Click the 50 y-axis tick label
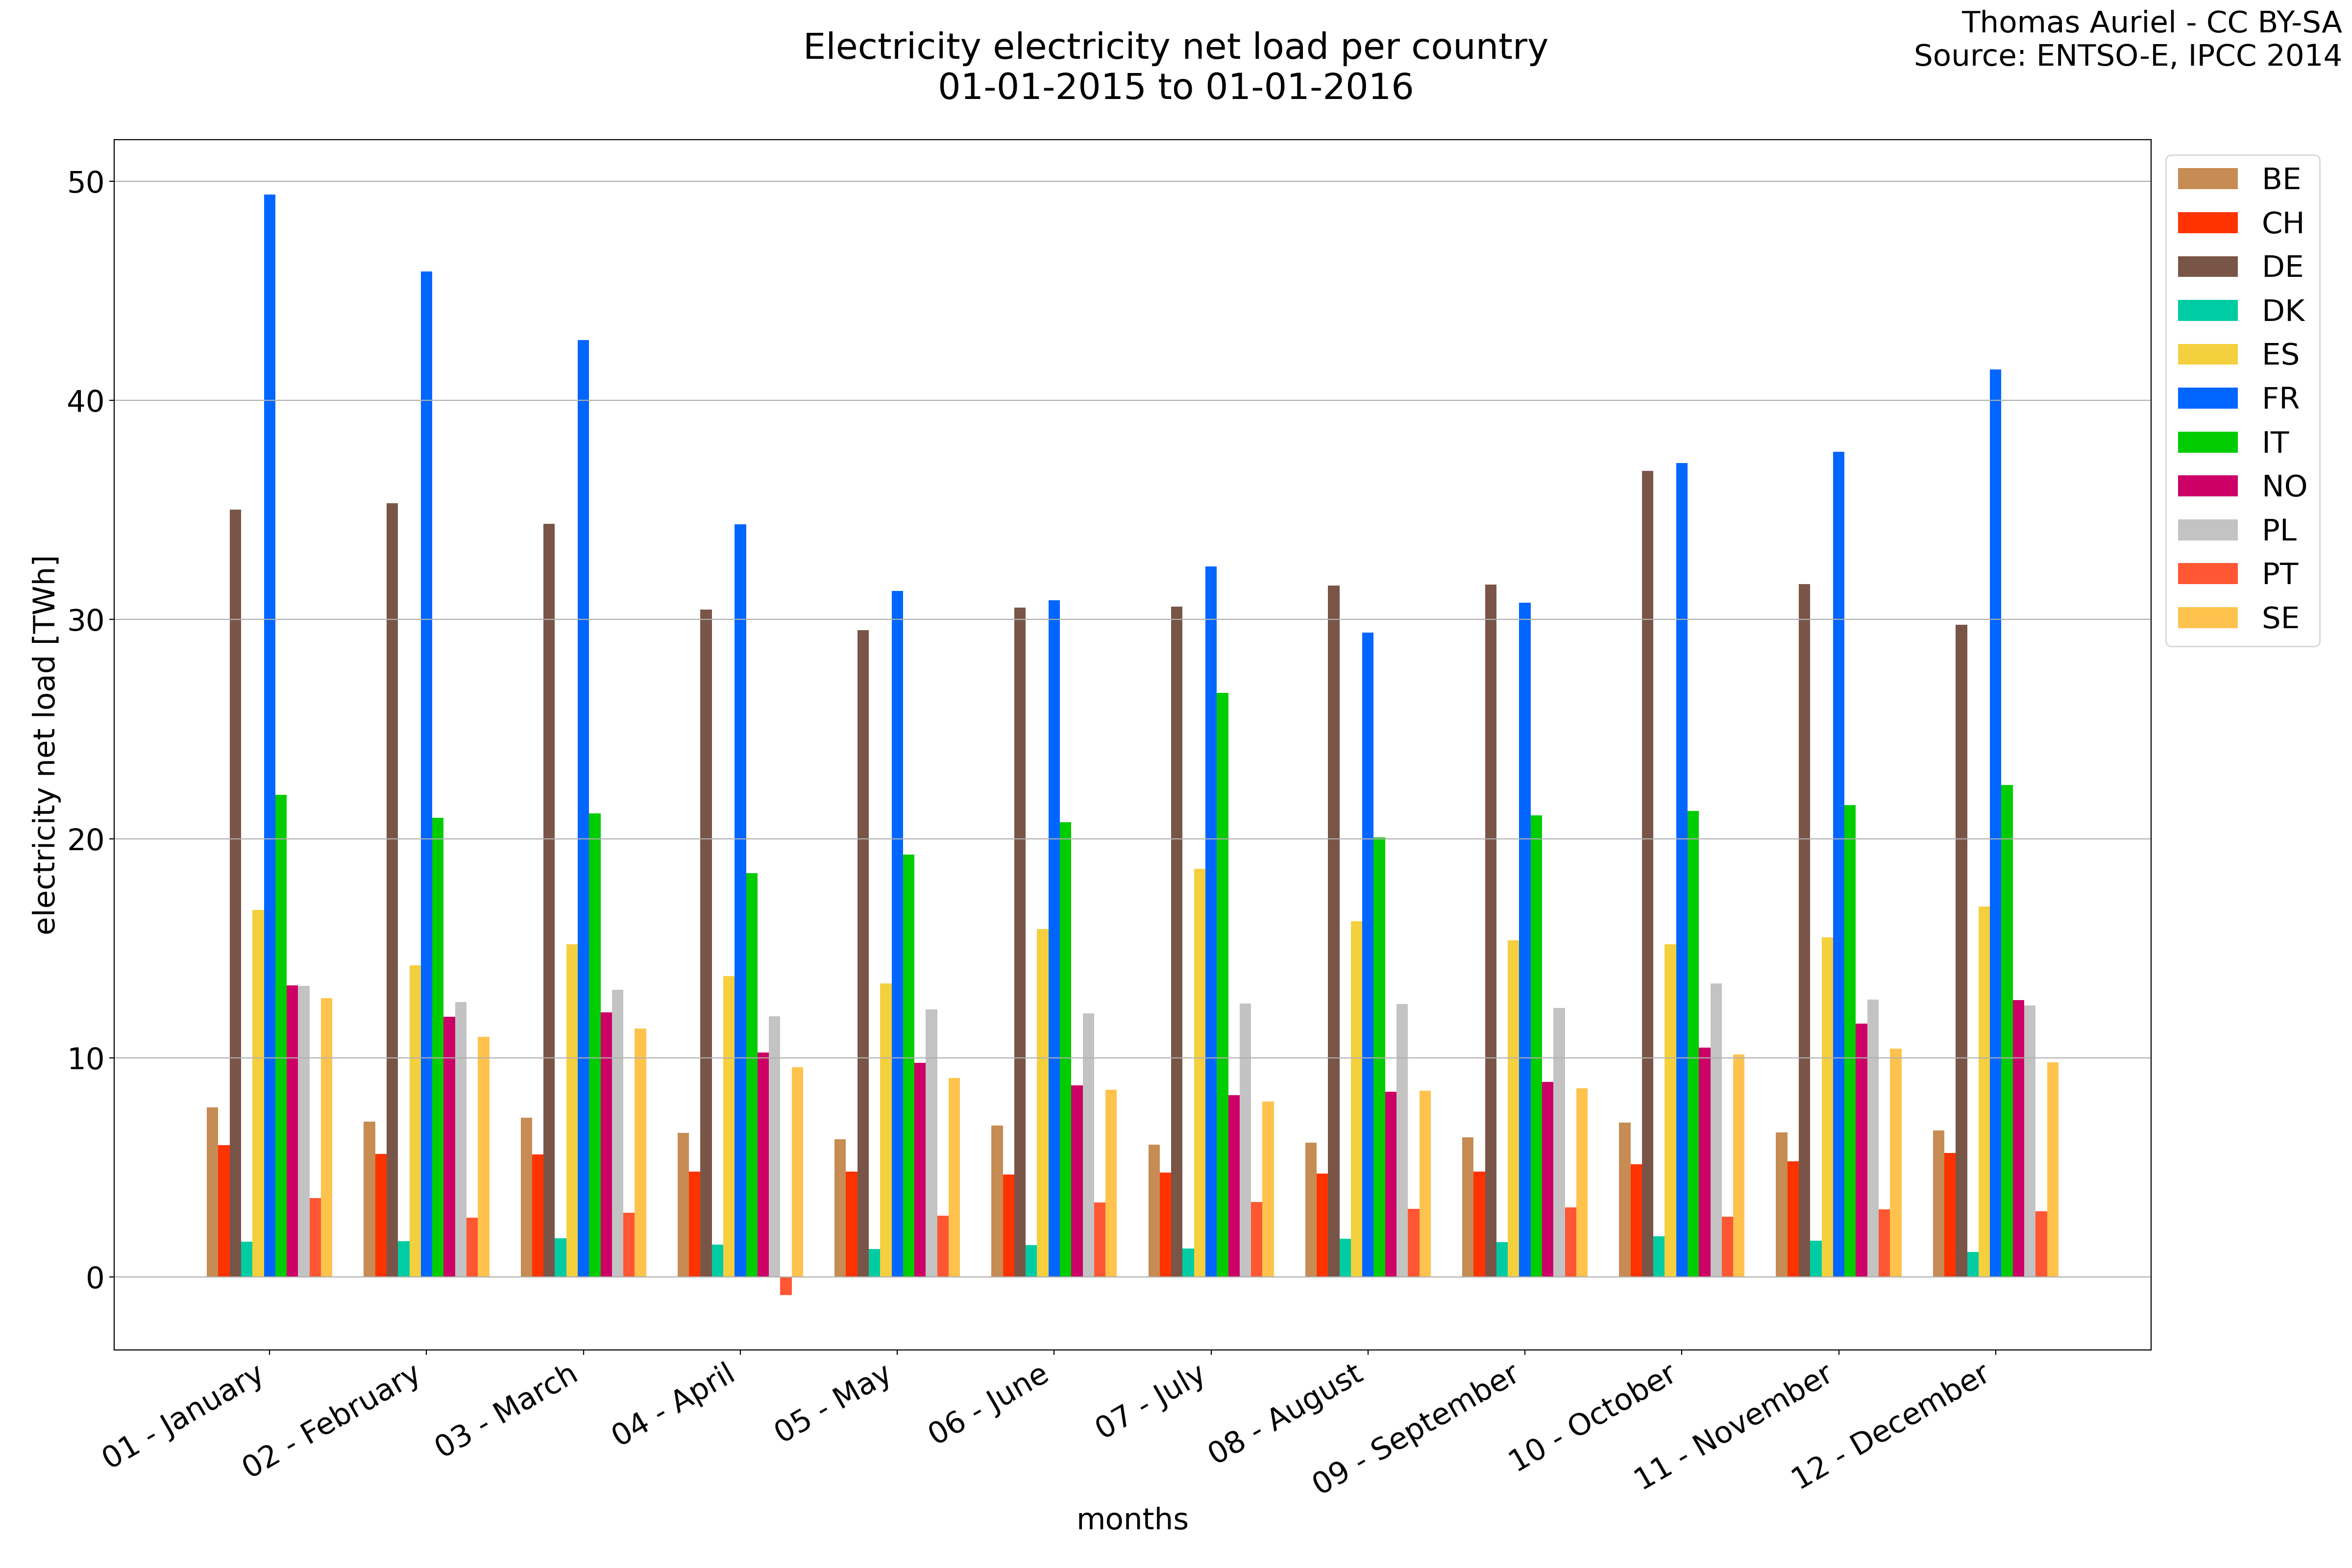Viewport: 2352px width, 1568px height. click(x=86, y=182)
